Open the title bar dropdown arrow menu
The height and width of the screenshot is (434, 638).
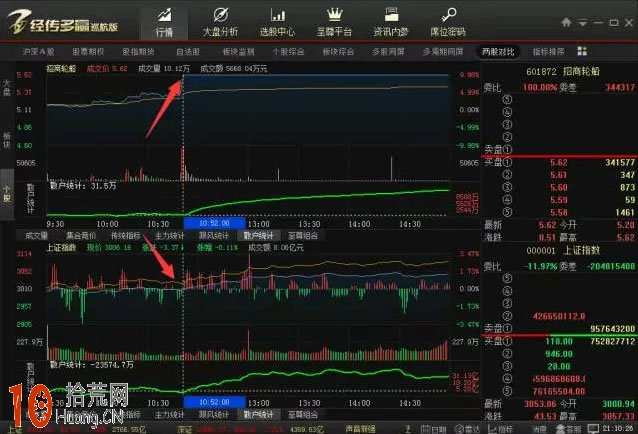click(583, 23)
